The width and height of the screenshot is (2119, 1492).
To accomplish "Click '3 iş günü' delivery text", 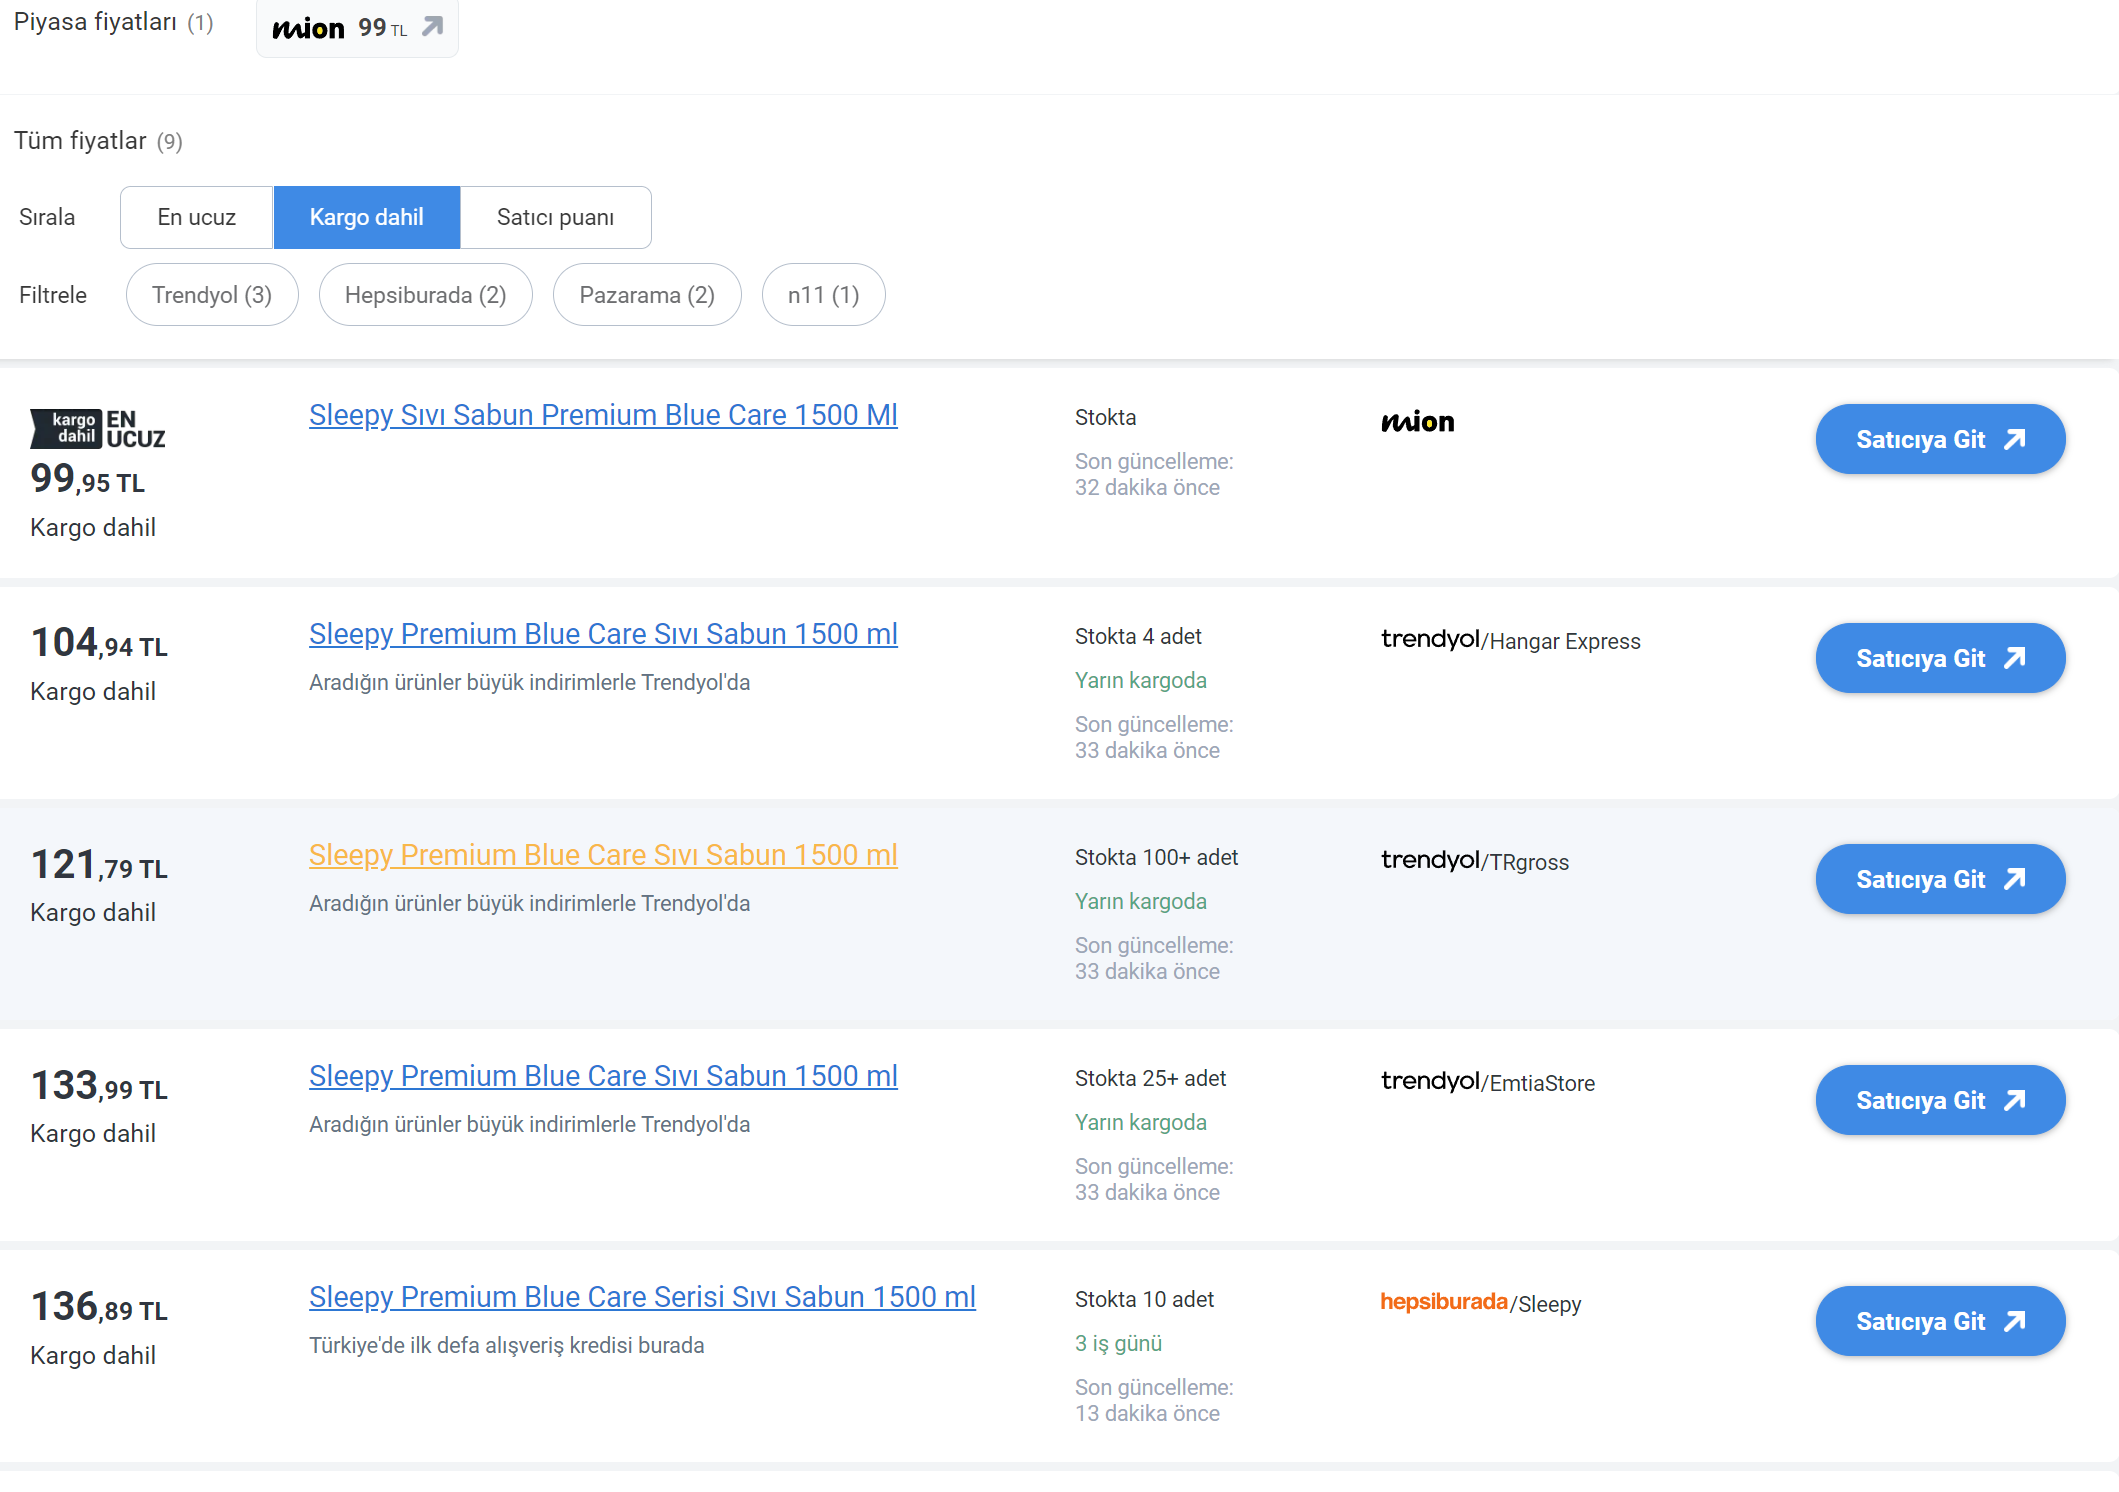I will point(1118,1343).
